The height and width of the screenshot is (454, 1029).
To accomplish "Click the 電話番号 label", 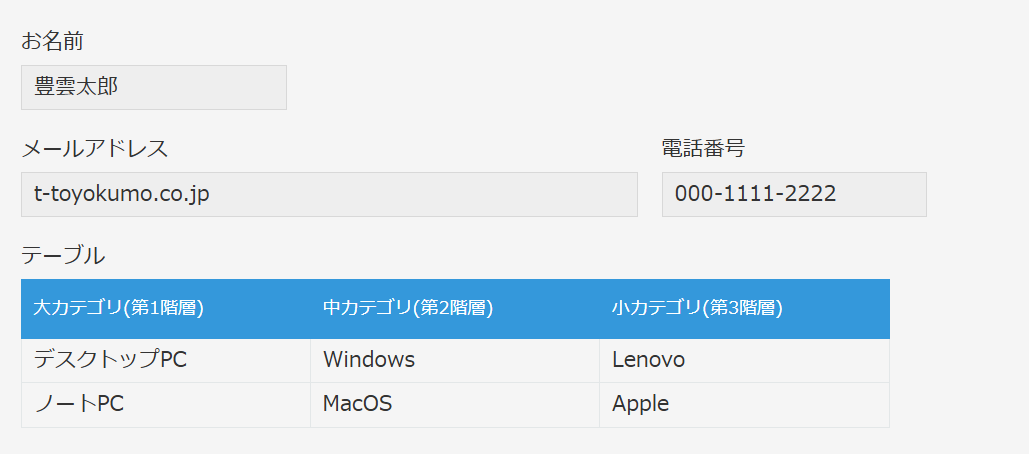I will [704, 149].
